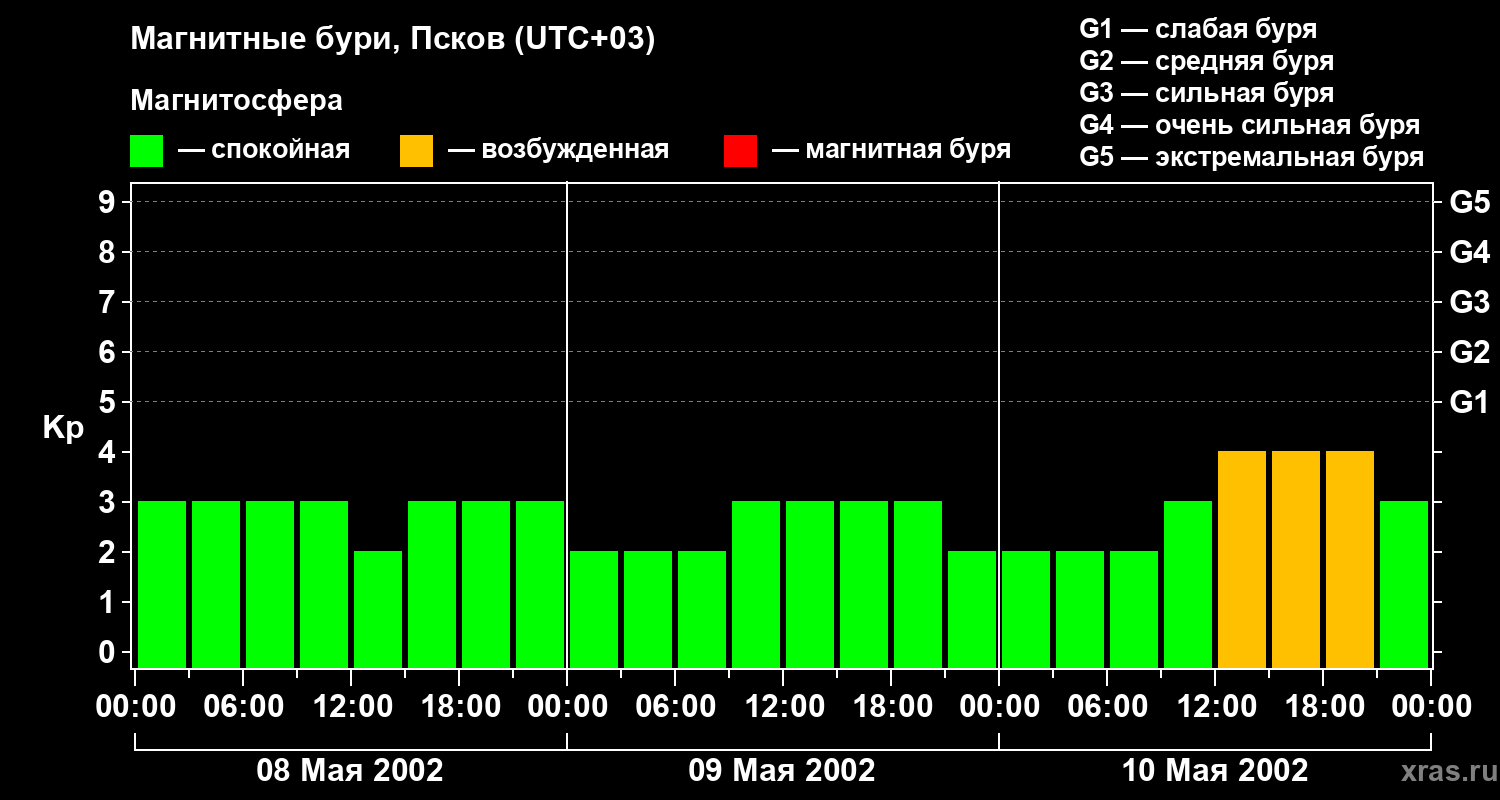This screenshot has width=1500, height=800.
Task: Click the green bar at 21:00–00:00 on 09 May
Action: click(x=972, y=609)
